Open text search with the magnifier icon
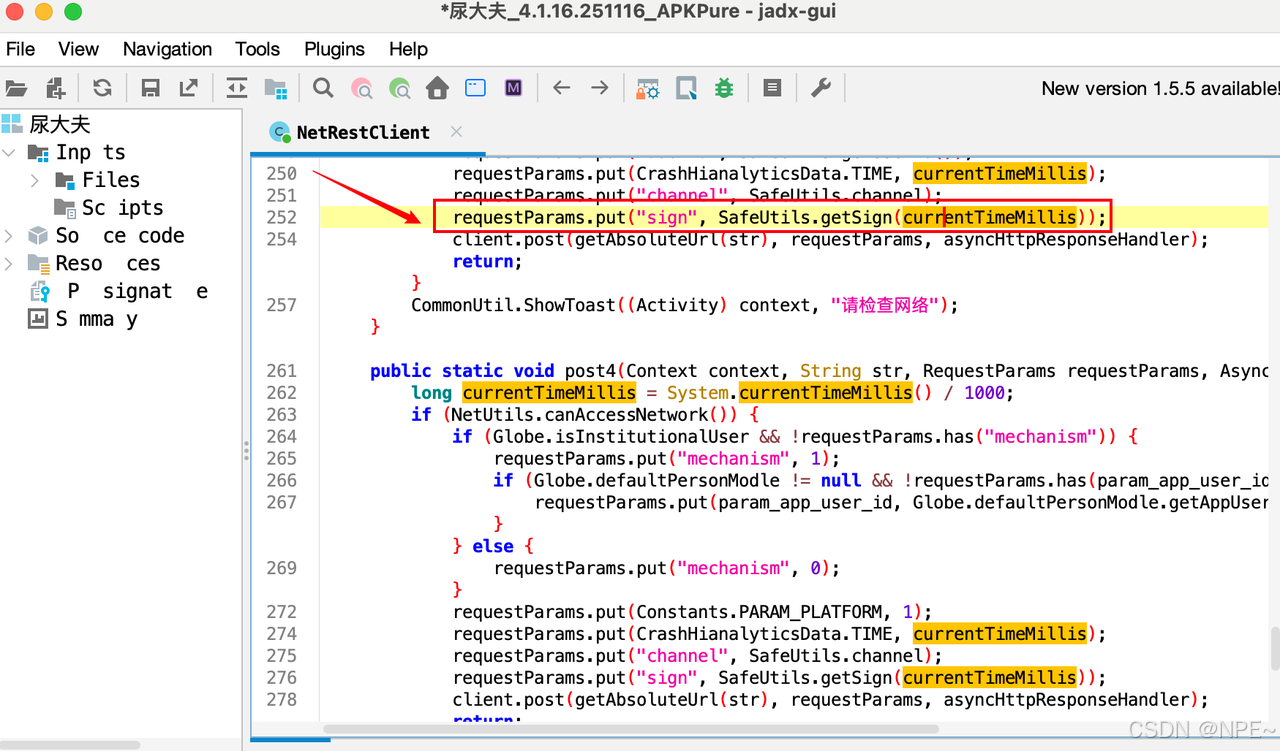Image resolution: width=1280 pixels, height=751 pixels. 323,89
